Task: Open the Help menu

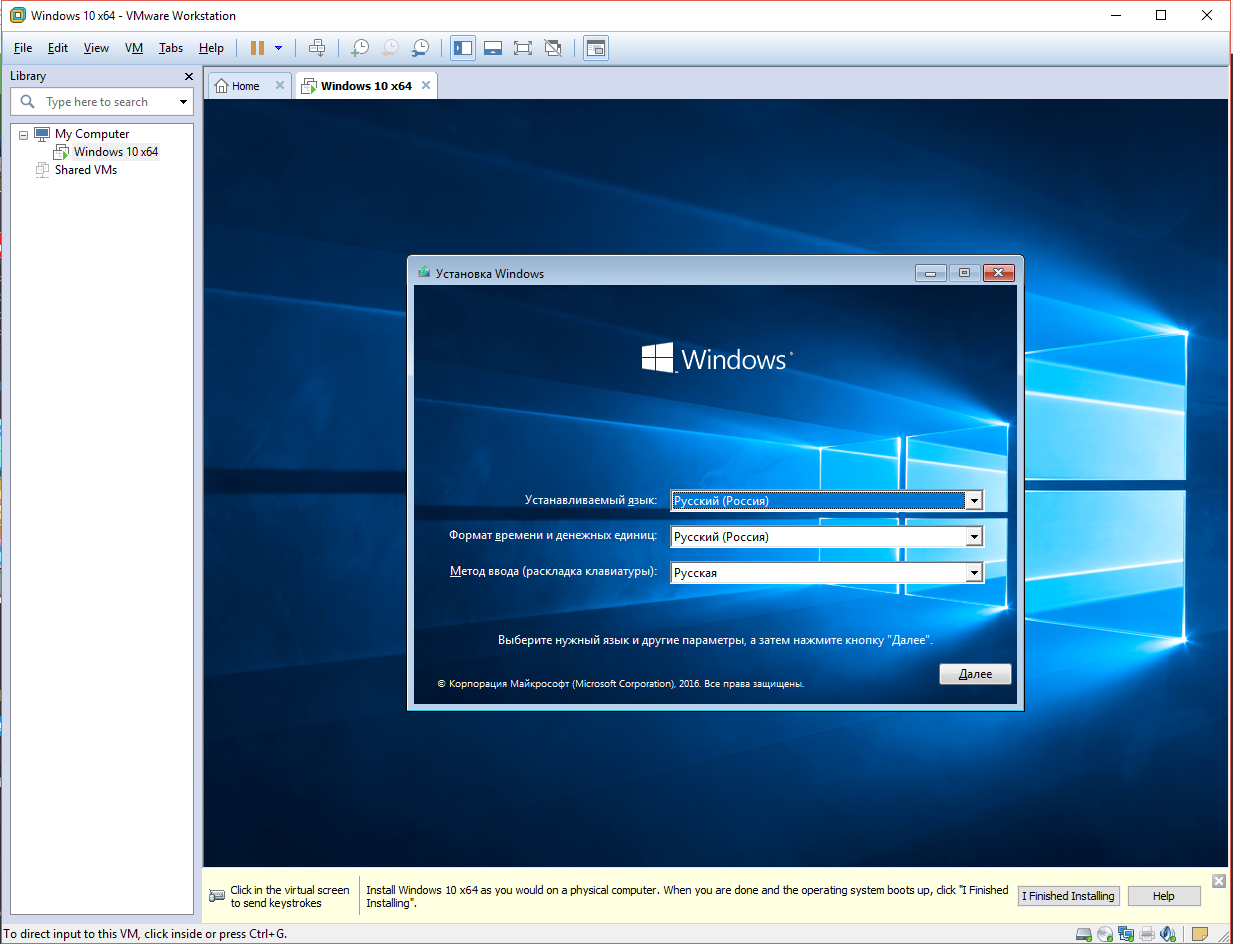Action: tap(211, 48)
